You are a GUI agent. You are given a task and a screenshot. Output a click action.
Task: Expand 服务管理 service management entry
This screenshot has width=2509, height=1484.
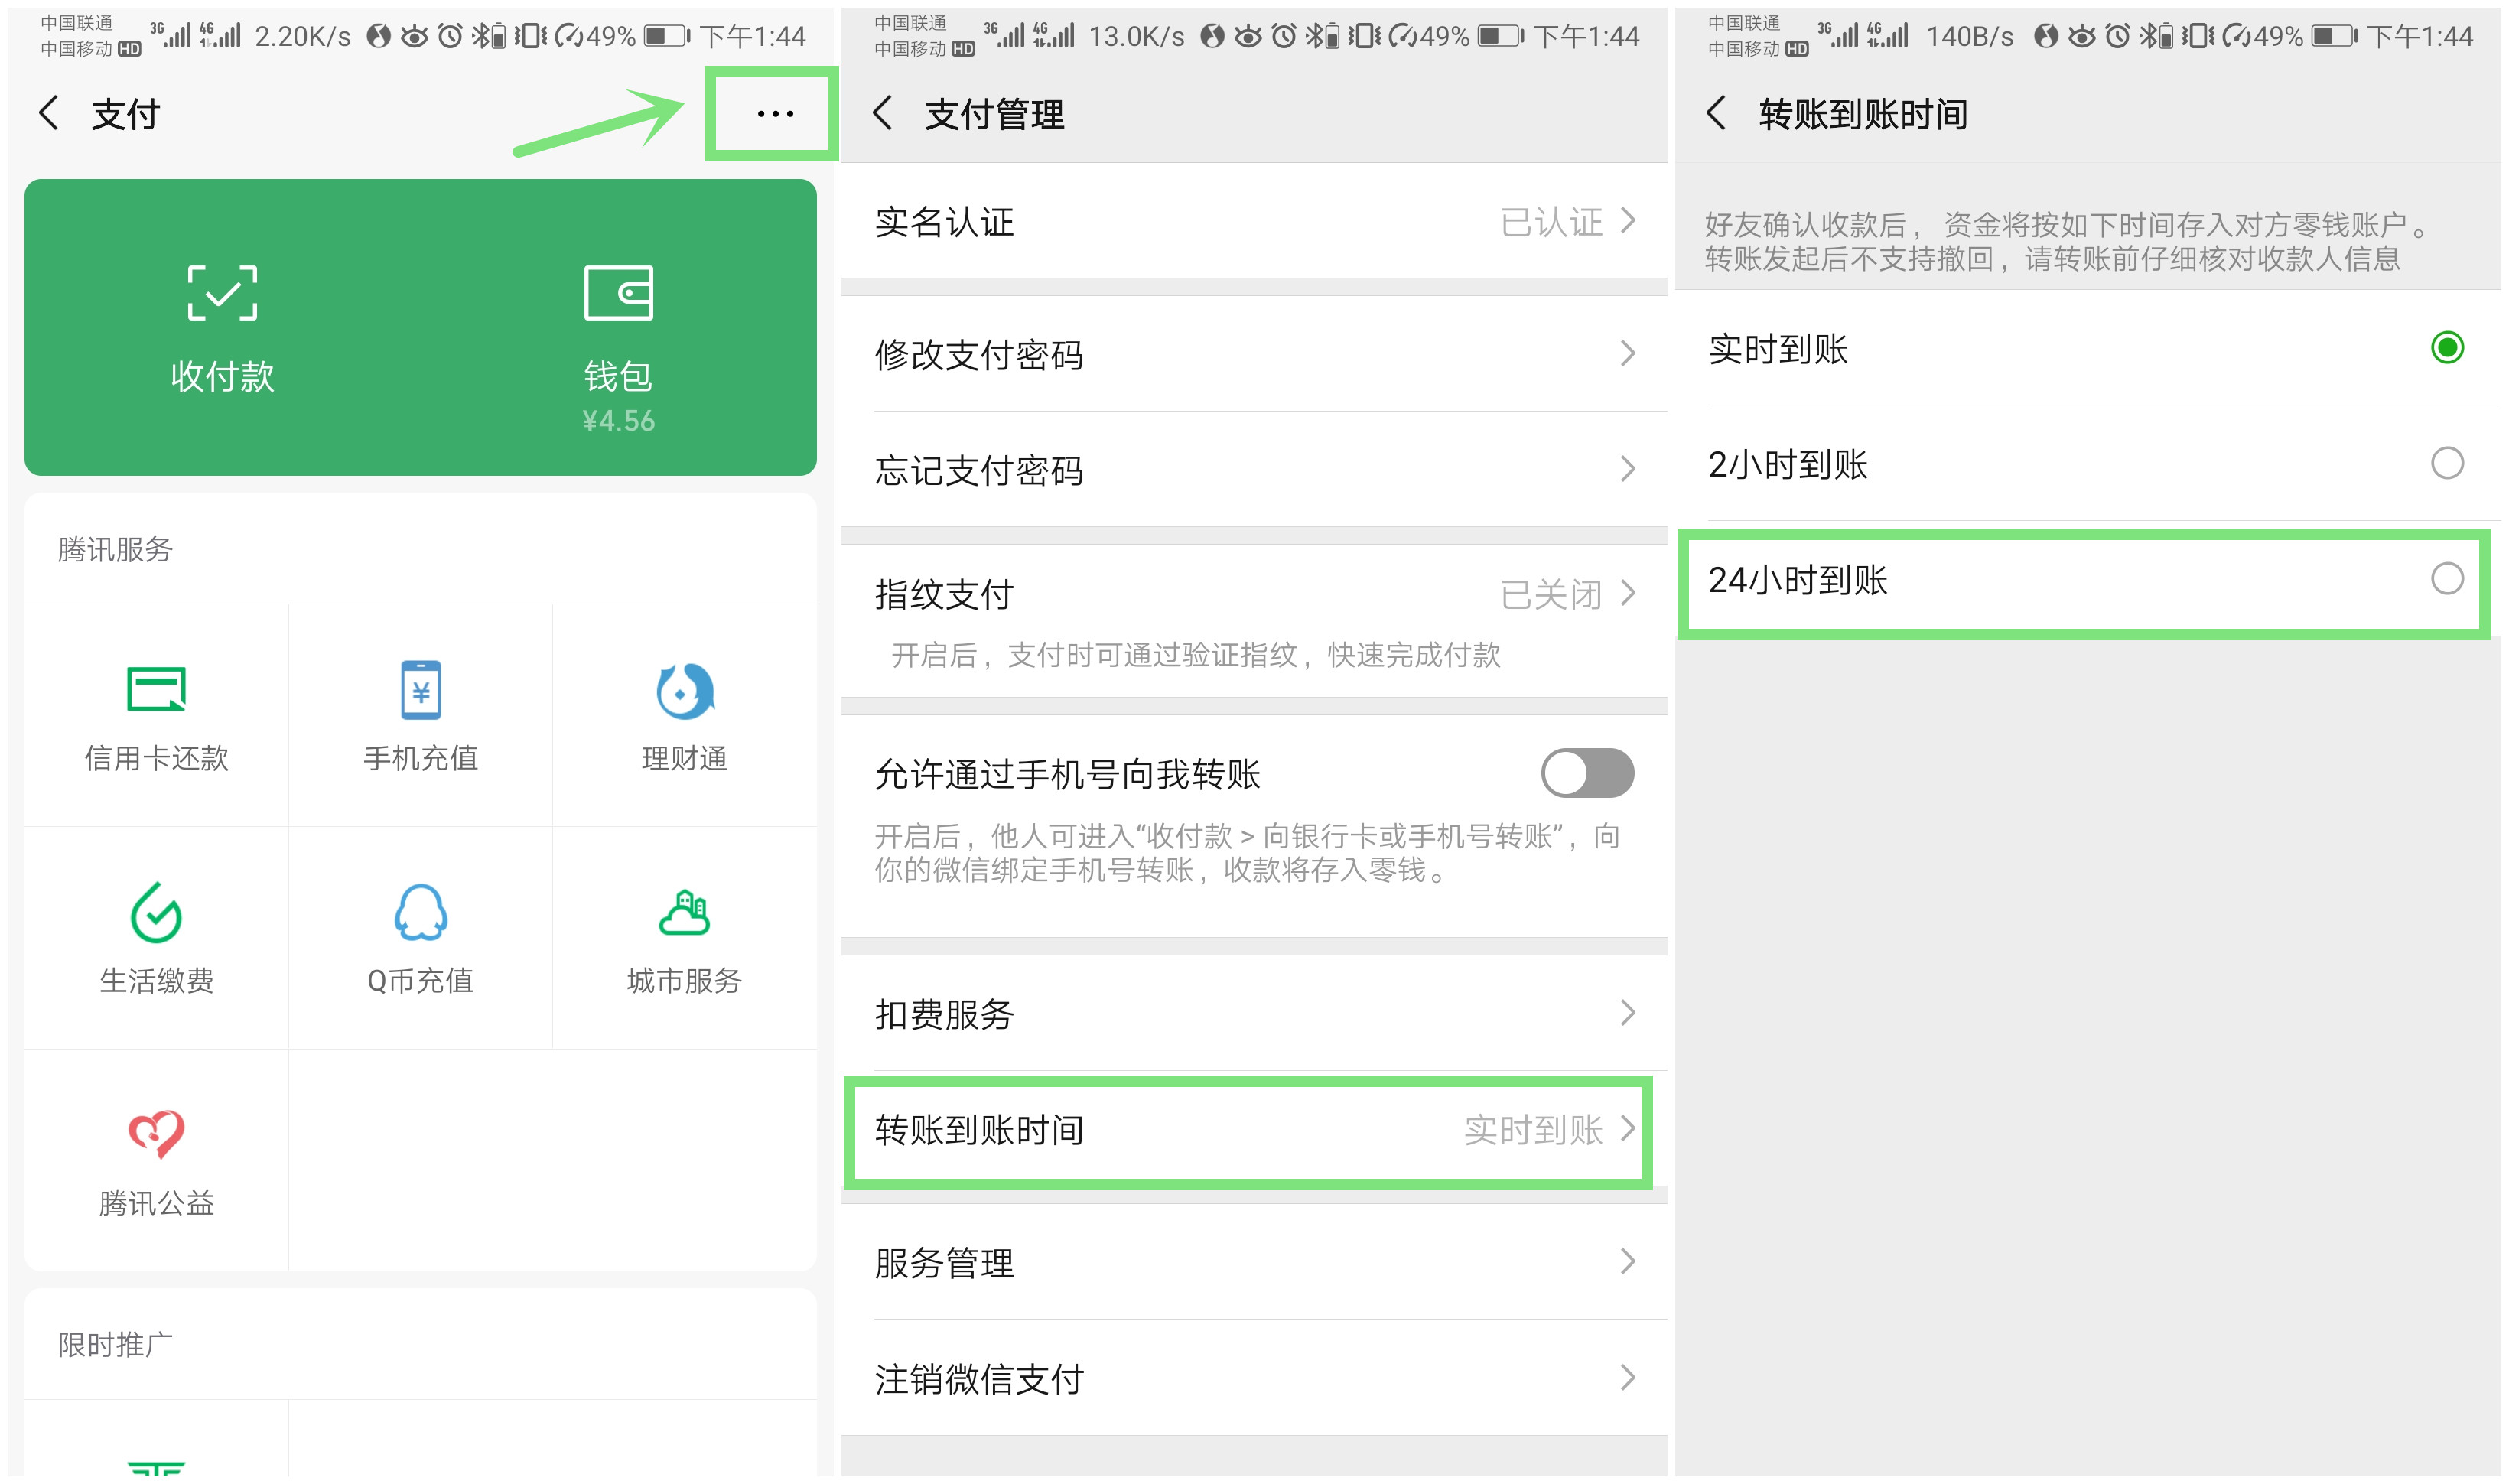1255,1262
